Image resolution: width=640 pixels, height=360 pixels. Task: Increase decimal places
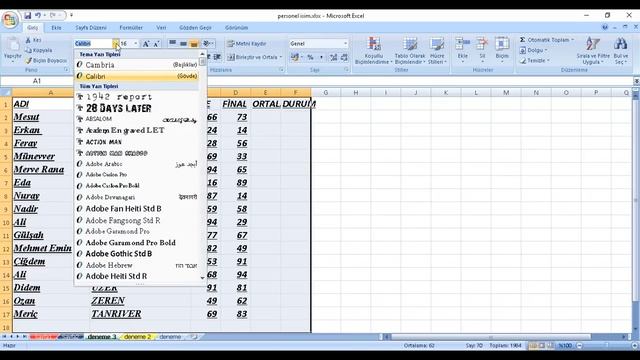(333, 57)
